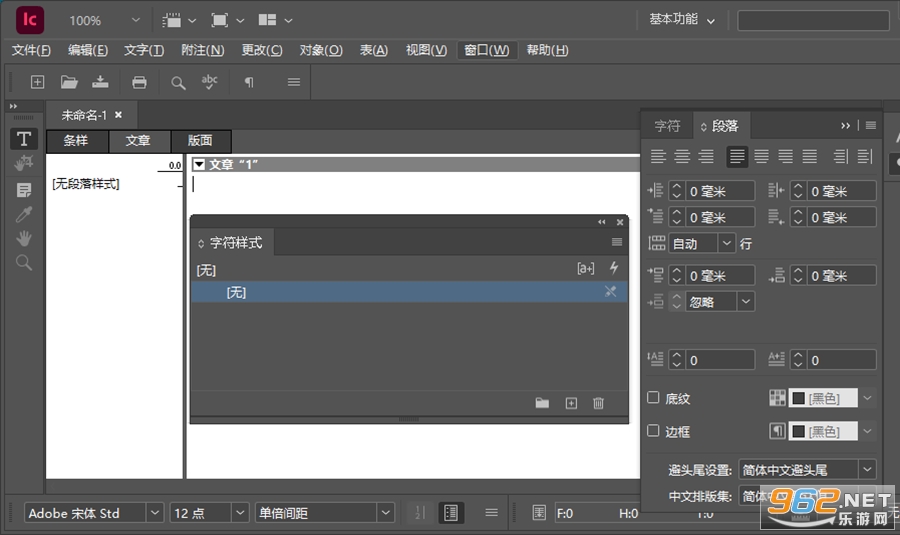900x535 pixels.
Task: Collapse the 文章 "1" story triangle
Action: coord(199,165)
